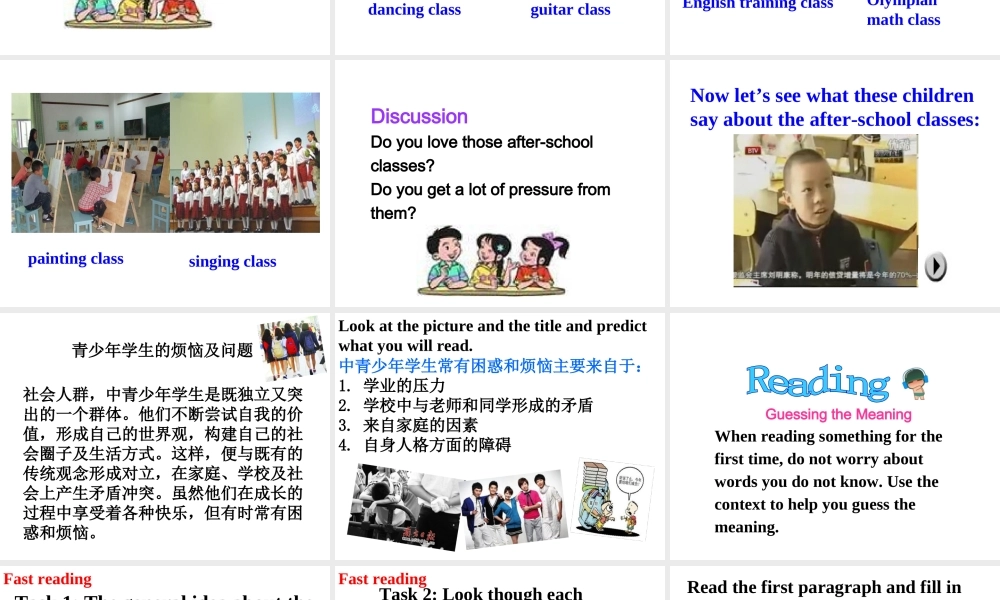
Task: Click the three cartoon kids under Discussion
Action: pyautogui.click(x=492, y=261)
